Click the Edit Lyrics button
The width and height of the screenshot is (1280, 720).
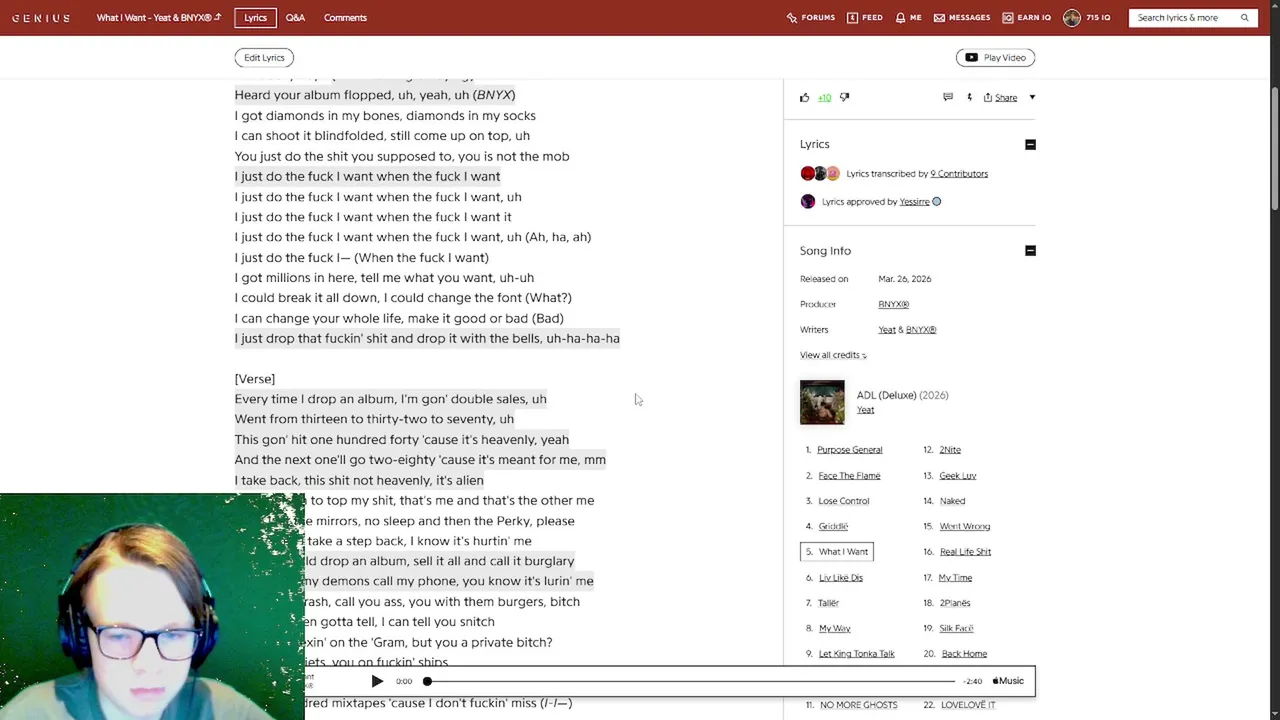tap(264, 58)
